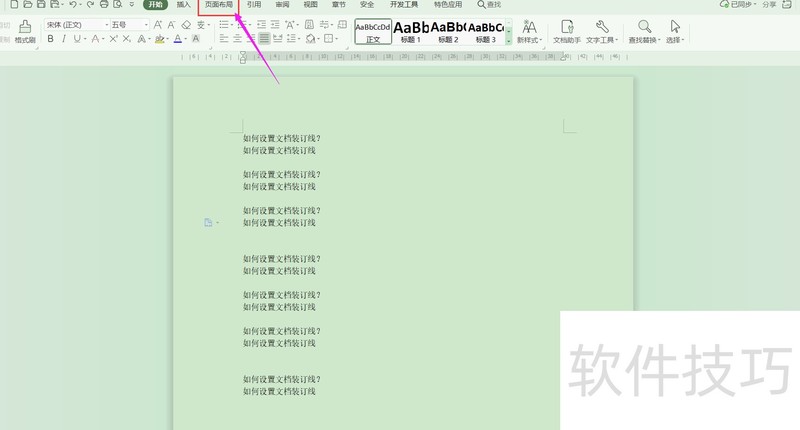
Task: Apply superscript formatting
Action: [113, 39]
